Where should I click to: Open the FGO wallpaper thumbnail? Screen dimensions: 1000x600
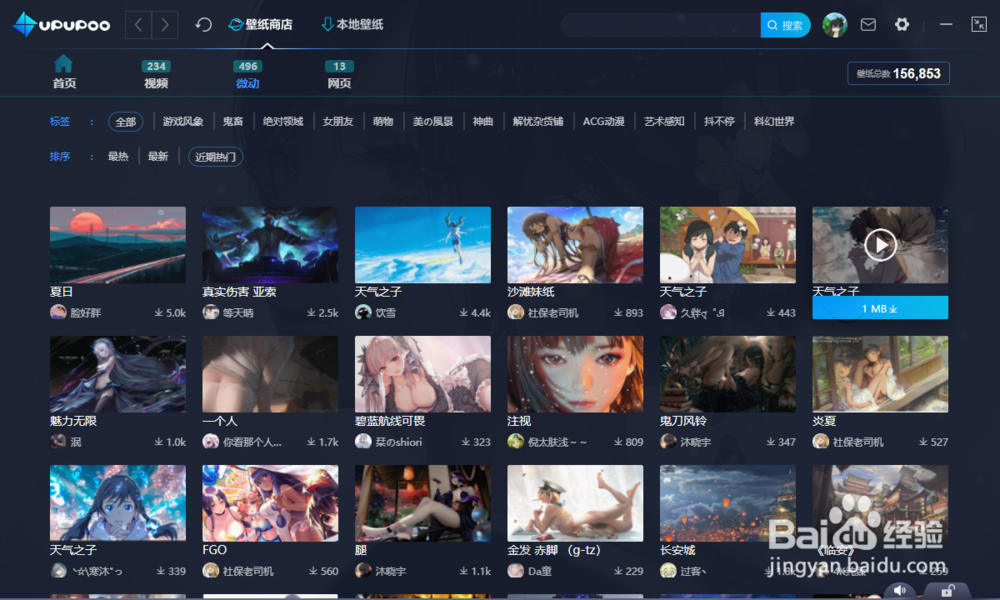click(x=270, y=503)
